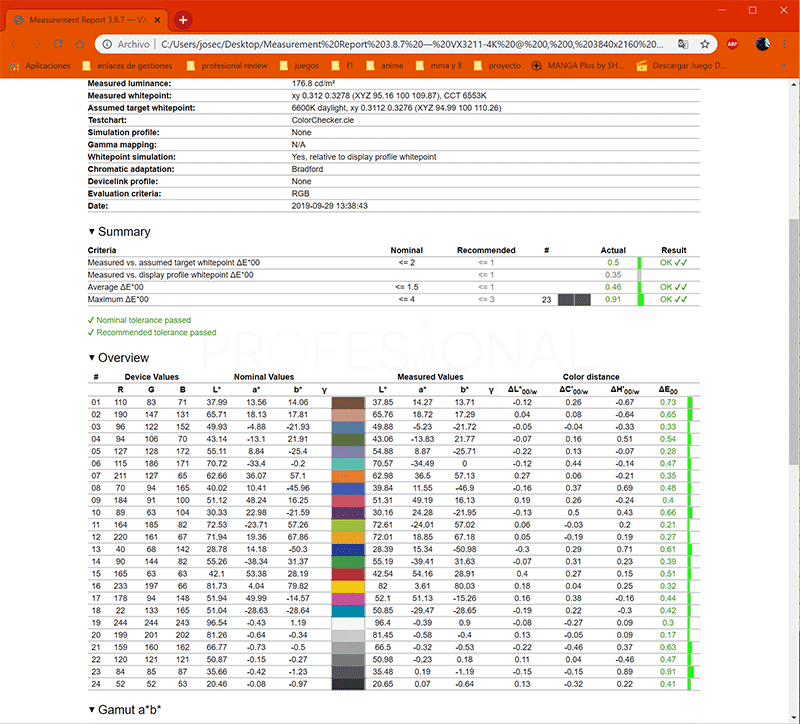Click the dark blue swatch of row 13
The height and width of the screenshot is (724, 800).
click(x=348, y=550)
